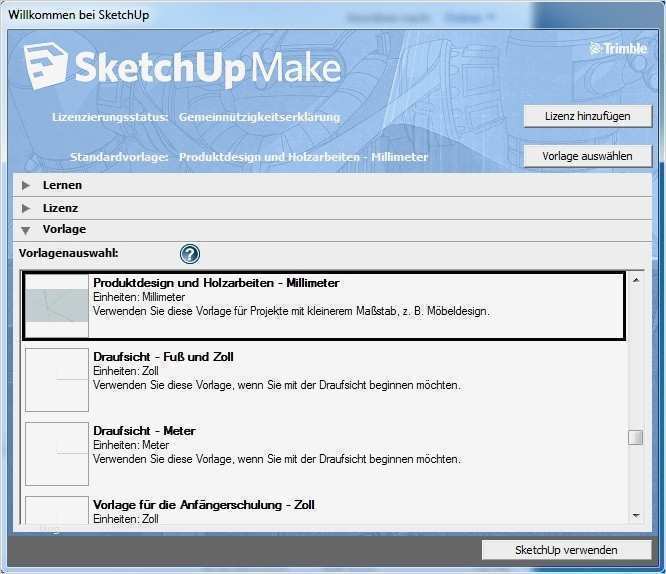Click the Trimble logo
The height and width of the screenshot is (574, 666).
618,48
